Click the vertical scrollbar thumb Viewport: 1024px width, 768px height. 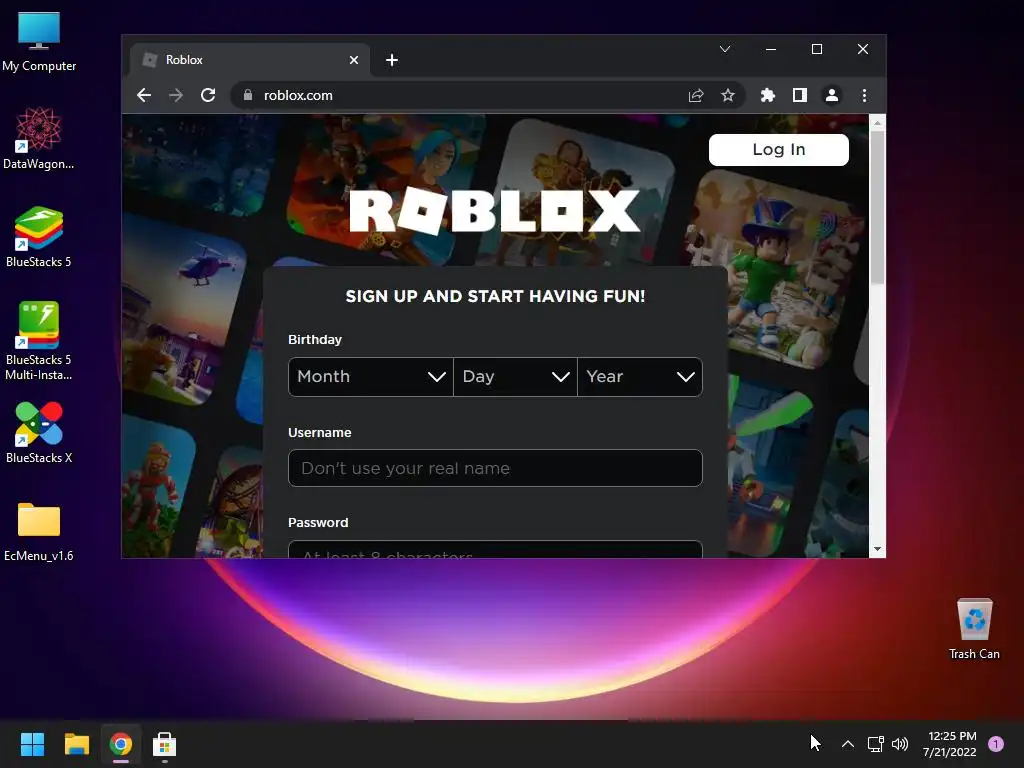[877, 207]
